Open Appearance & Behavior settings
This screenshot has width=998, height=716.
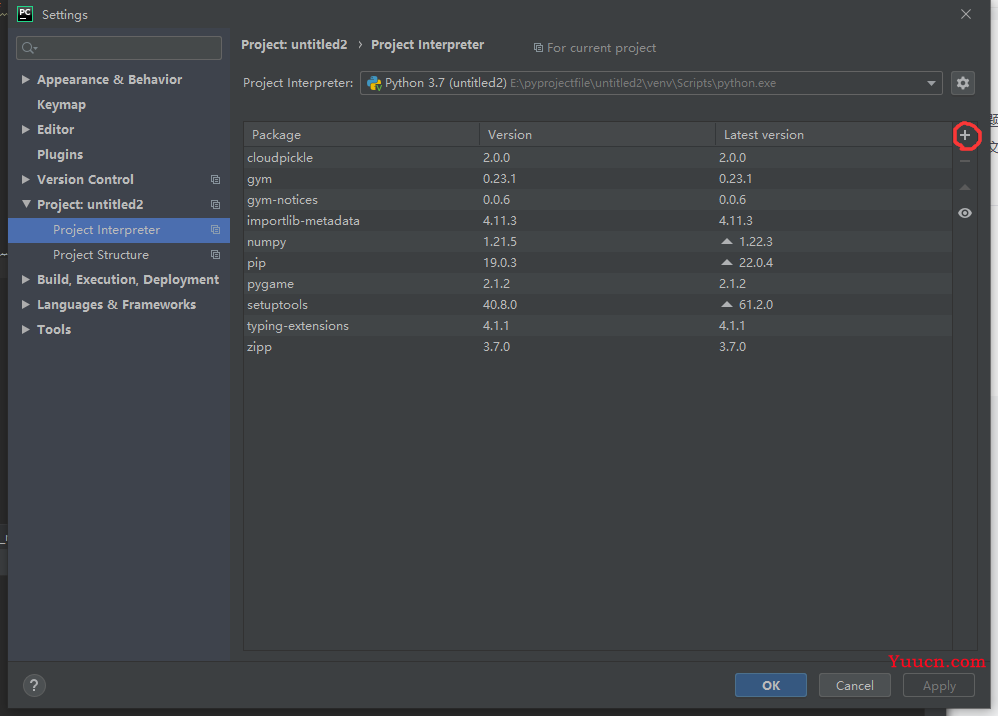(109, 80)
